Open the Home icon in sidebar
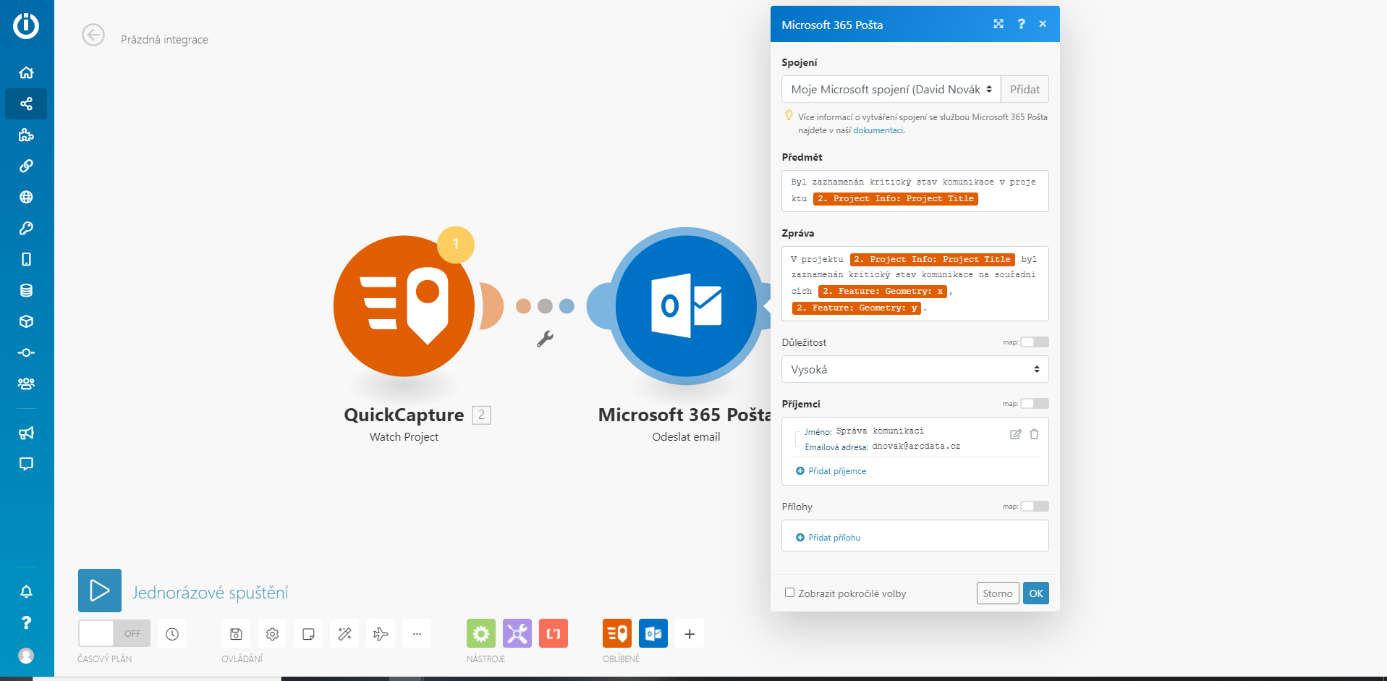Screen dimensions: 1387x681 [x=26, y=72]
